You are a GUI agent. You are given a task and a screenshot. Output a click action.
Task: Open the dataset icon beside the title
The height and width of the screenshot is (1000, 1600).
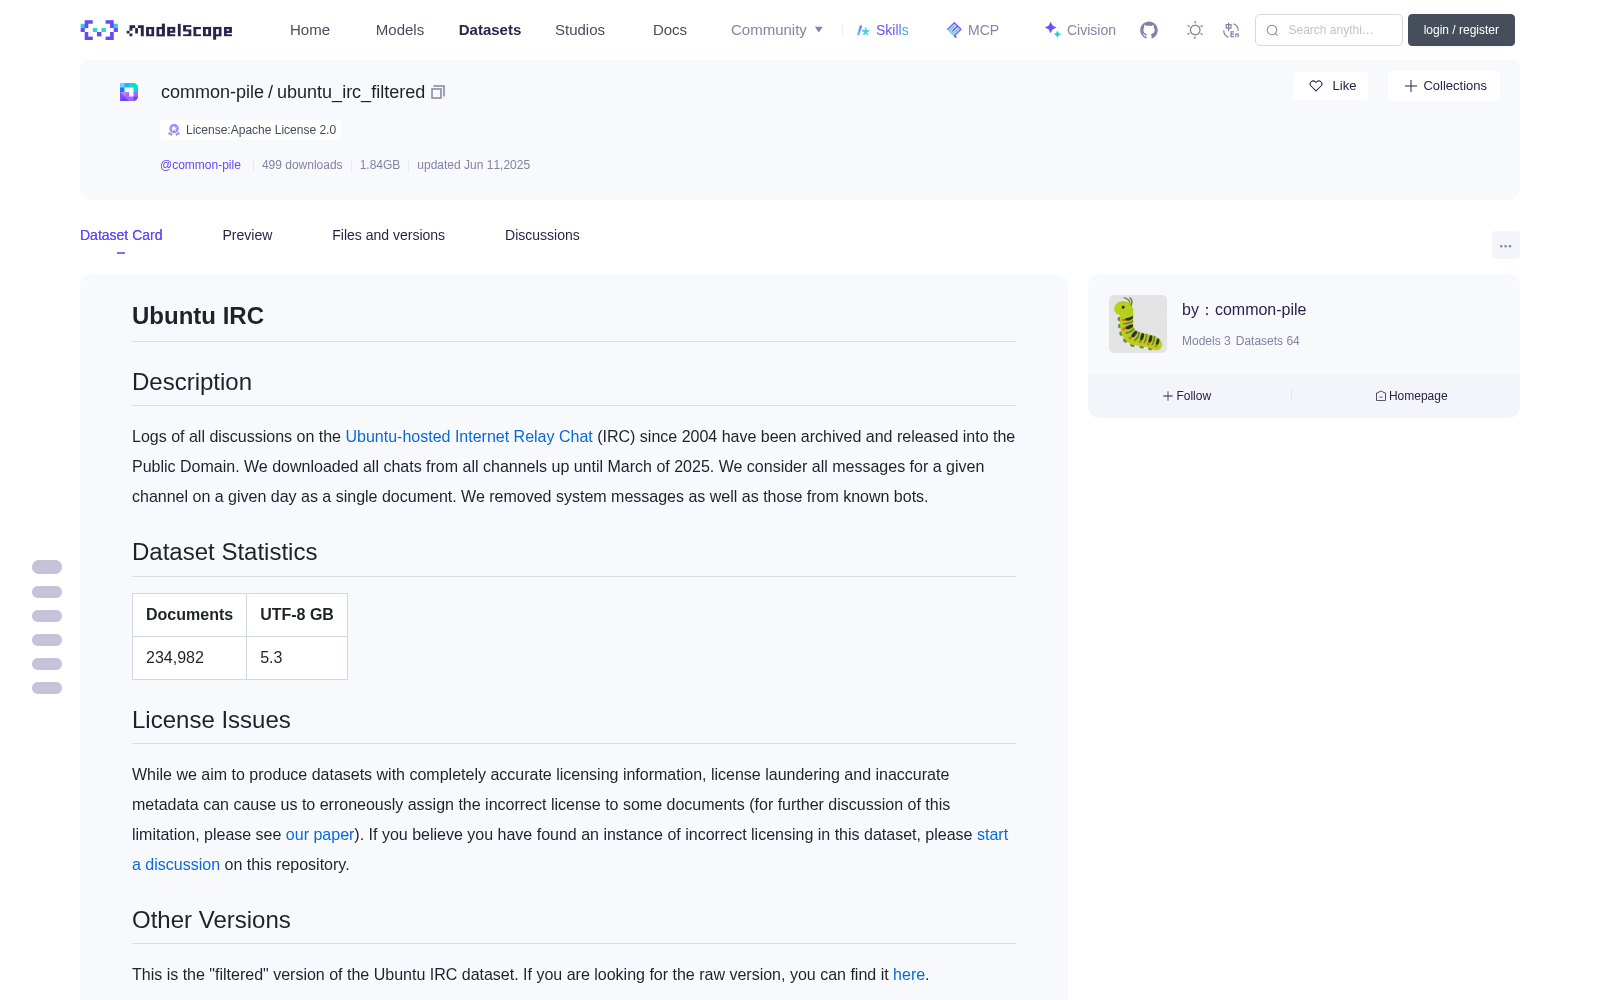[x=129, y=92]
